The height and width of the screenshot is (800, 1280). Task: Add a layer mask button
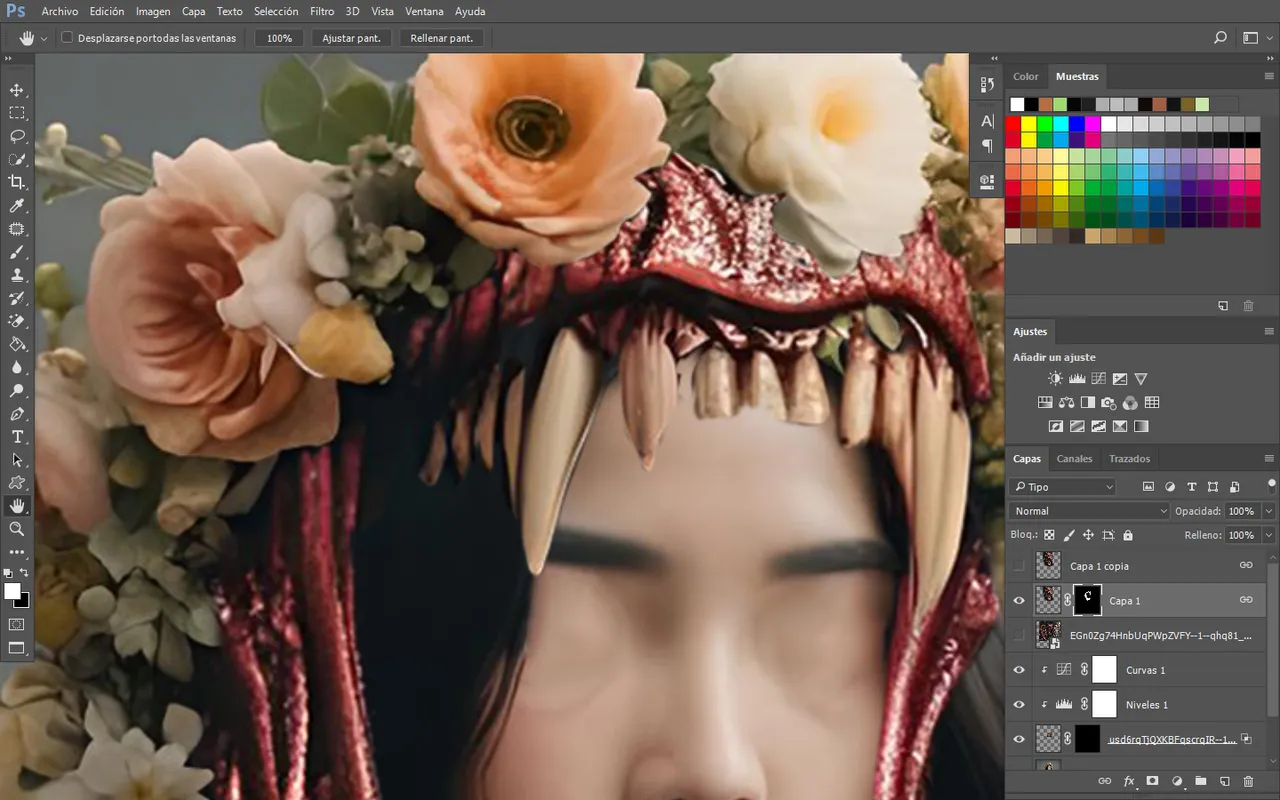coord(1152,781)
